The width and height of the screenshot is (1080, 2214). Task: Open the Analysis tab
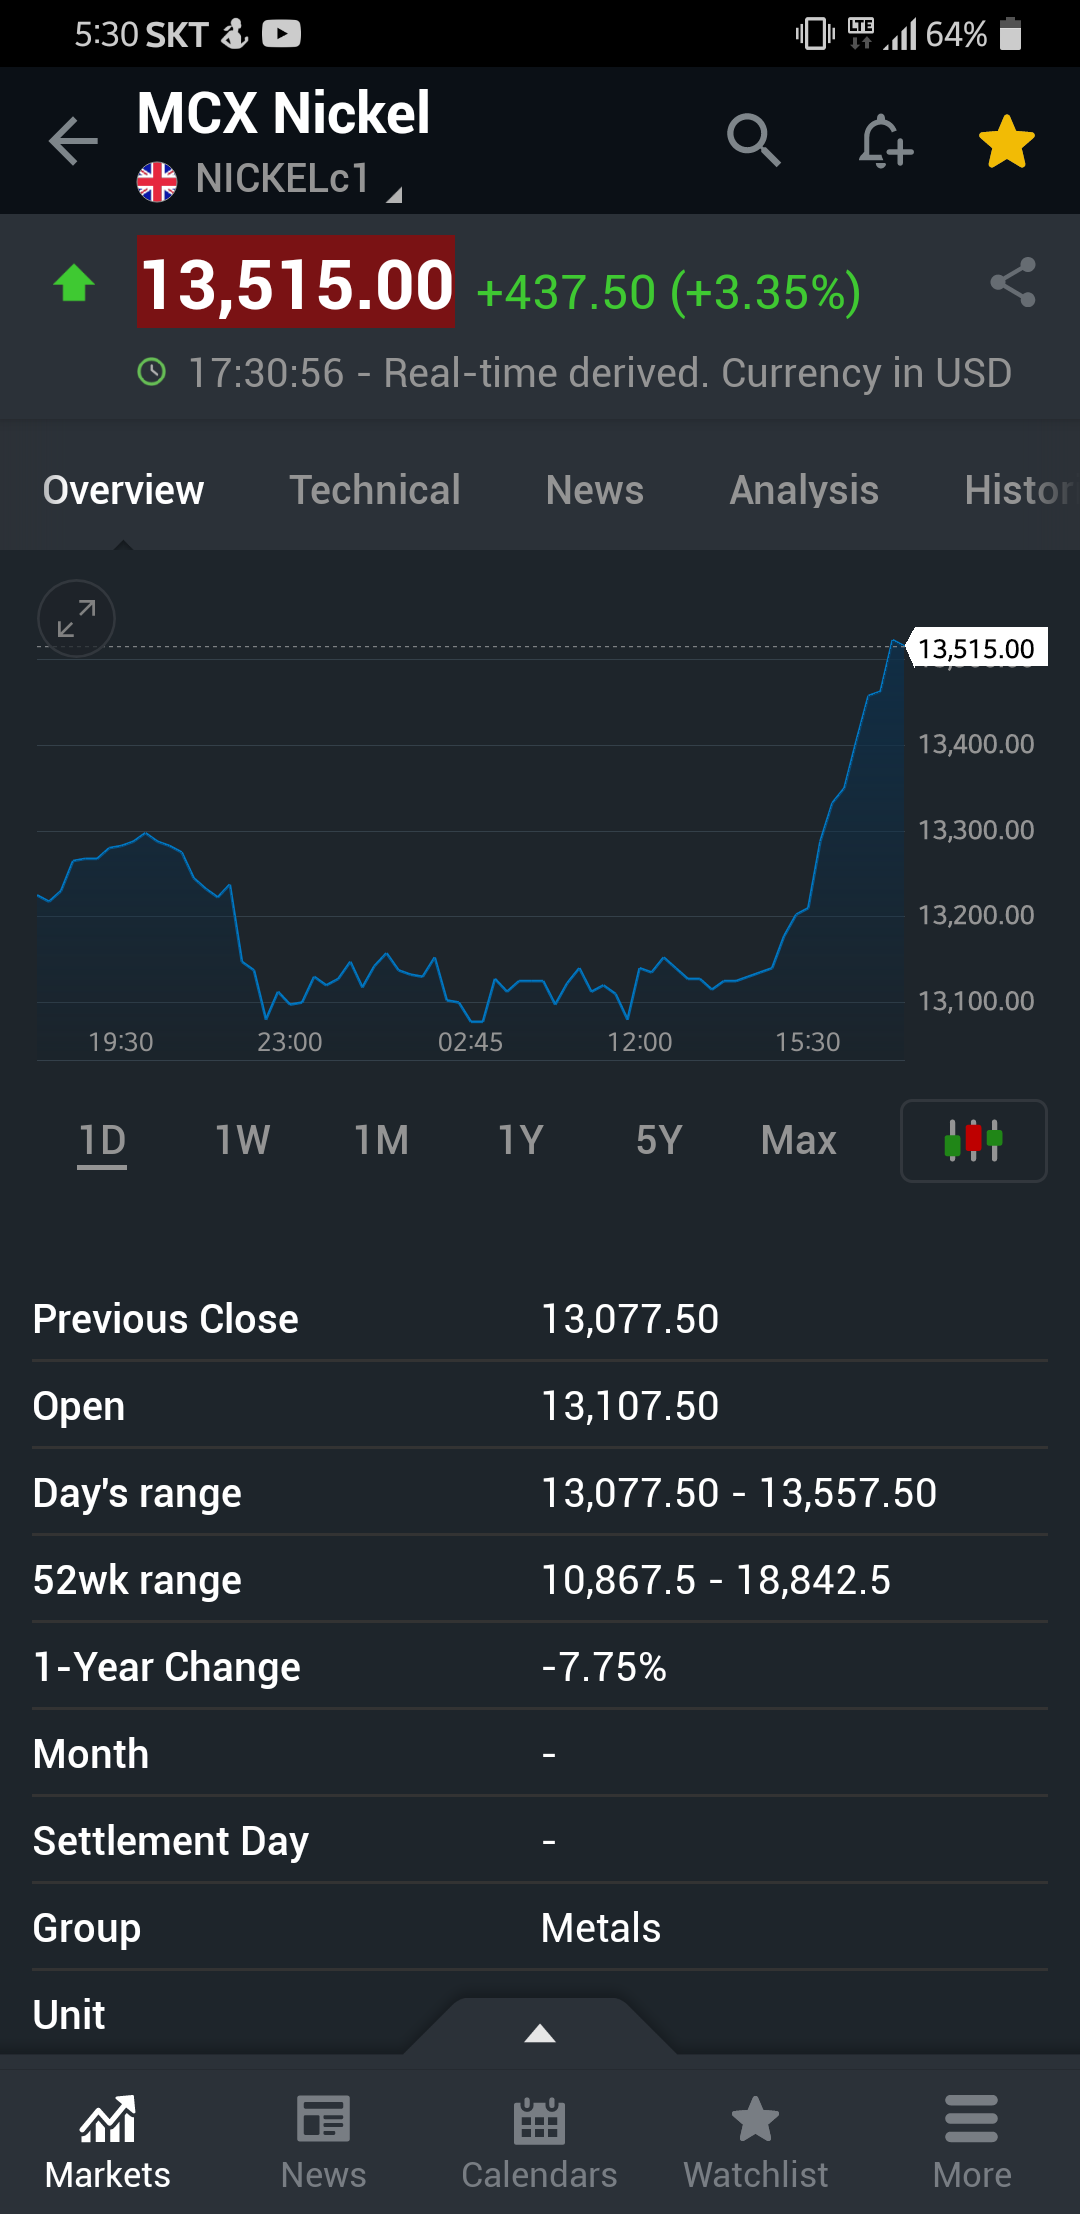(804, 490)
